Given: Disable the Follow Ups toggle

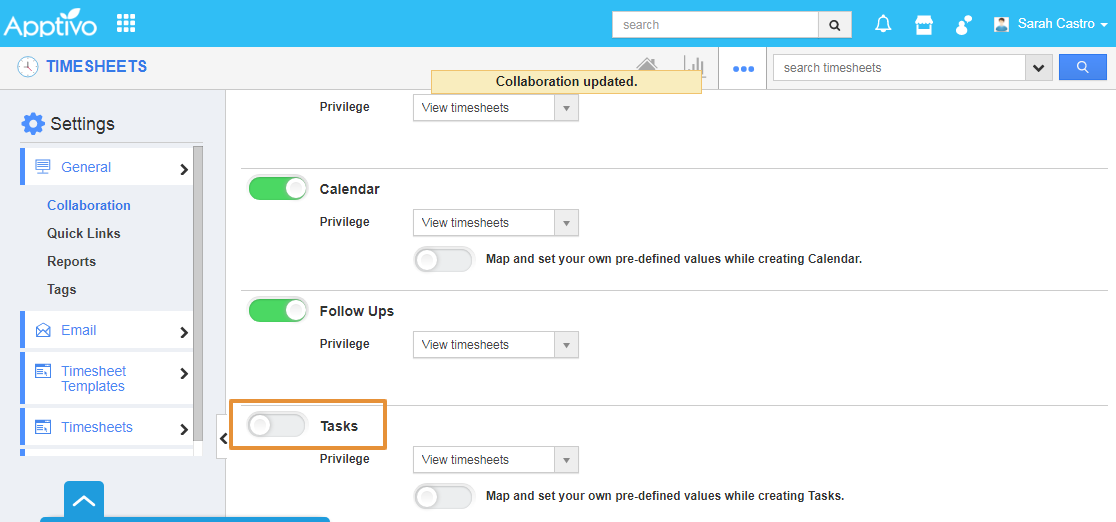Looking at the screenshot, I should (x=278, y=311).
